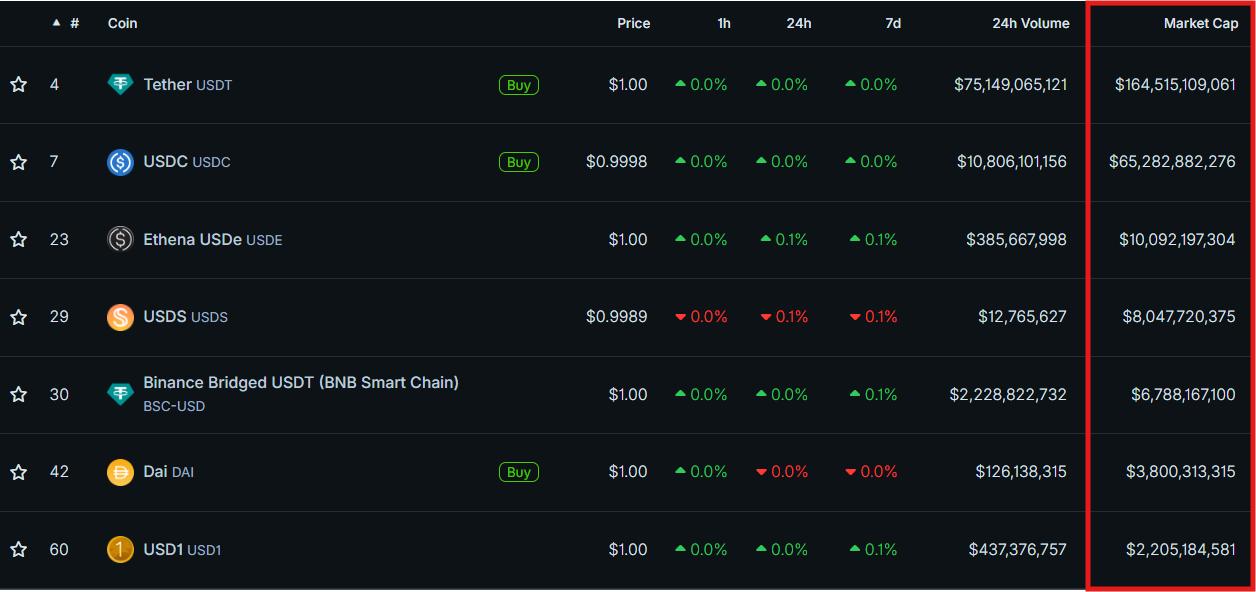Click the USDC coin logo icon

120,162
